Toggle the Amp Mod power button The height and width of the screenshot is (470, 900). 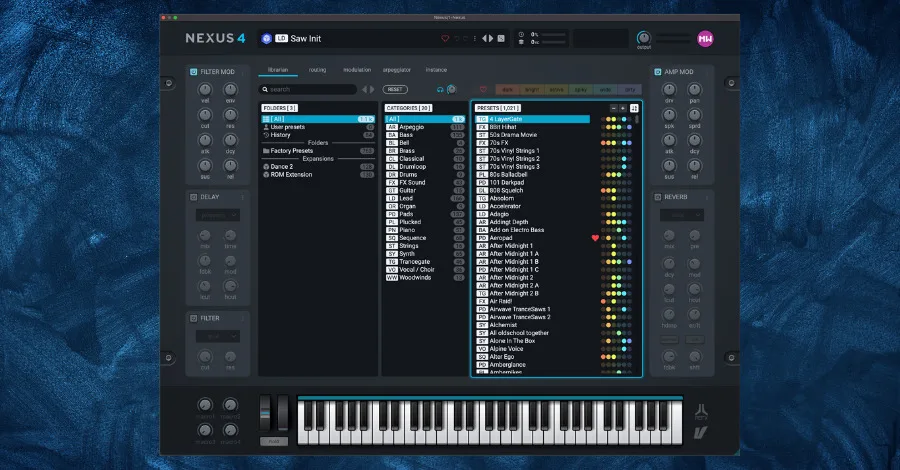pyautogui.click(x=658, y=72)
